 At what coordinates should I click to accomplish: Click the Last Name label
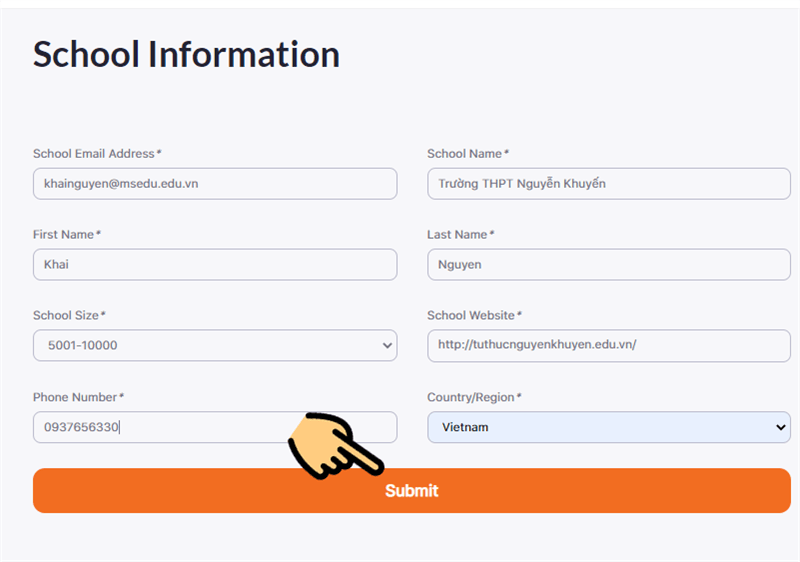coord(460,235)
